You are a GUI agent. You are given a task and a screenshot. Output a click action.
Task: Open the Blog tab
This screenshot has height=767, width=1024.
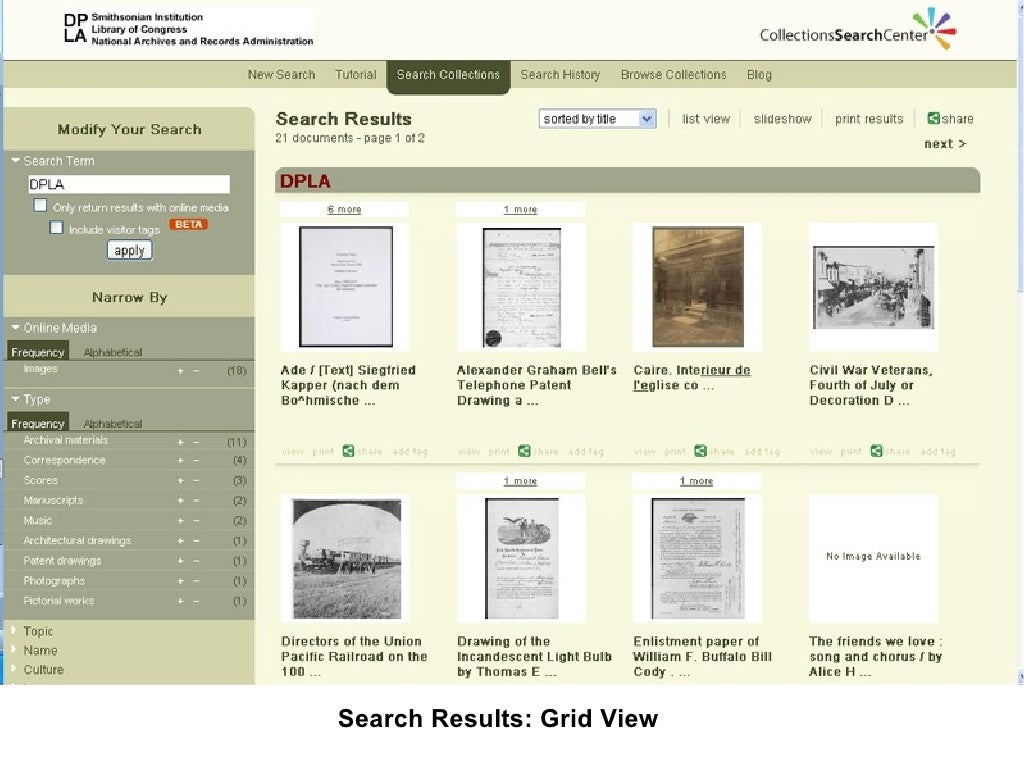pyautogui.click(x=760, y=74)
